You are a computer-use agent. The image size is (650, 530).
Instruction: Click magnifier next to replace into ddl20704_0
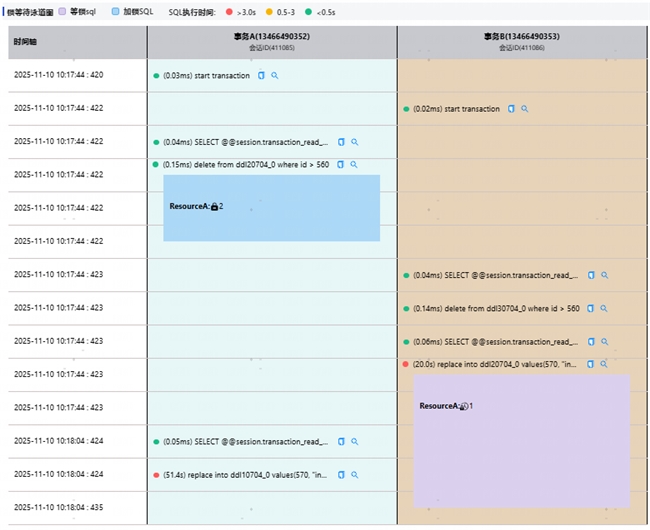tap(604, 364)
